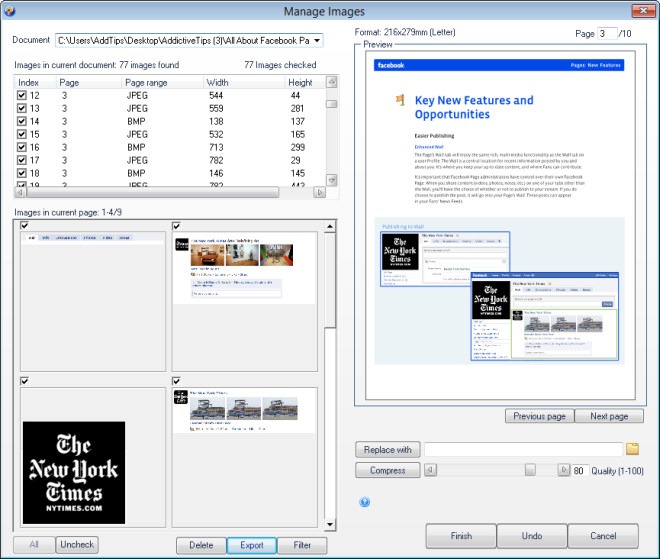Uncheck image index 18 checkbox
Viewport: 660px width, 559px height.
(22, 173)
